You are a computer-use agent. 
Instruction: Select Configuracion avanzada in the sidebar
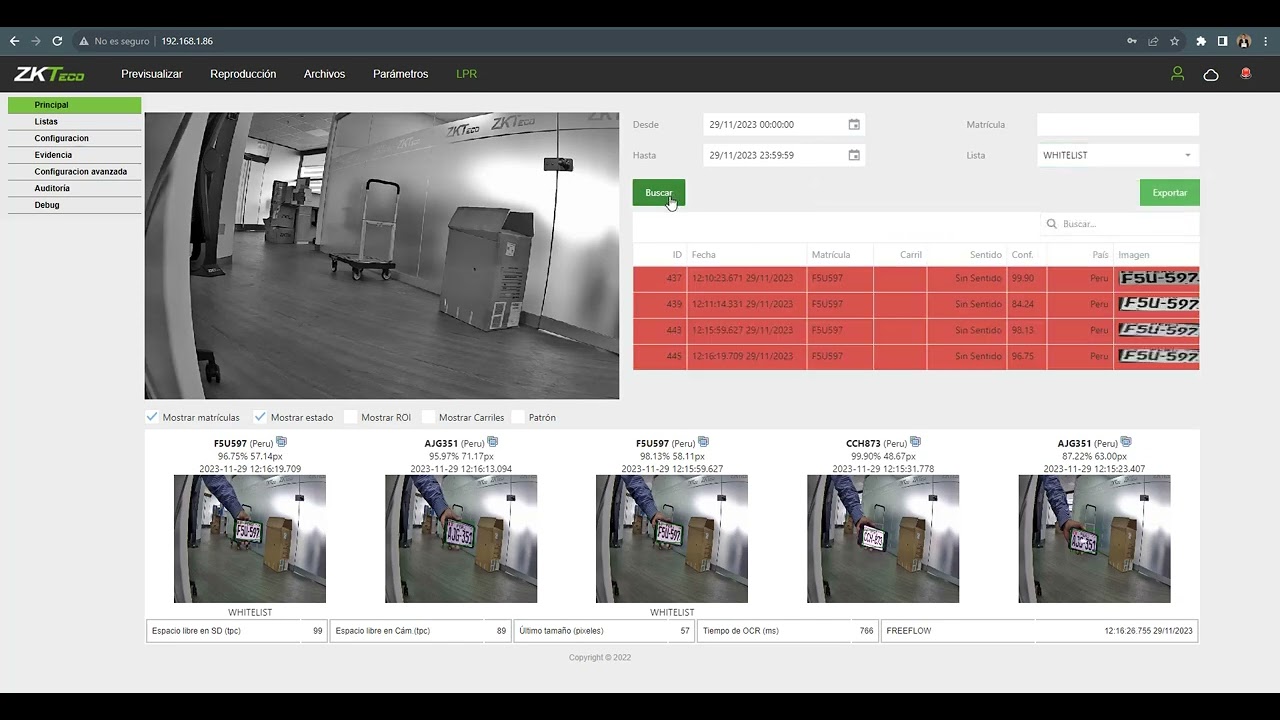tap(75, 171)
